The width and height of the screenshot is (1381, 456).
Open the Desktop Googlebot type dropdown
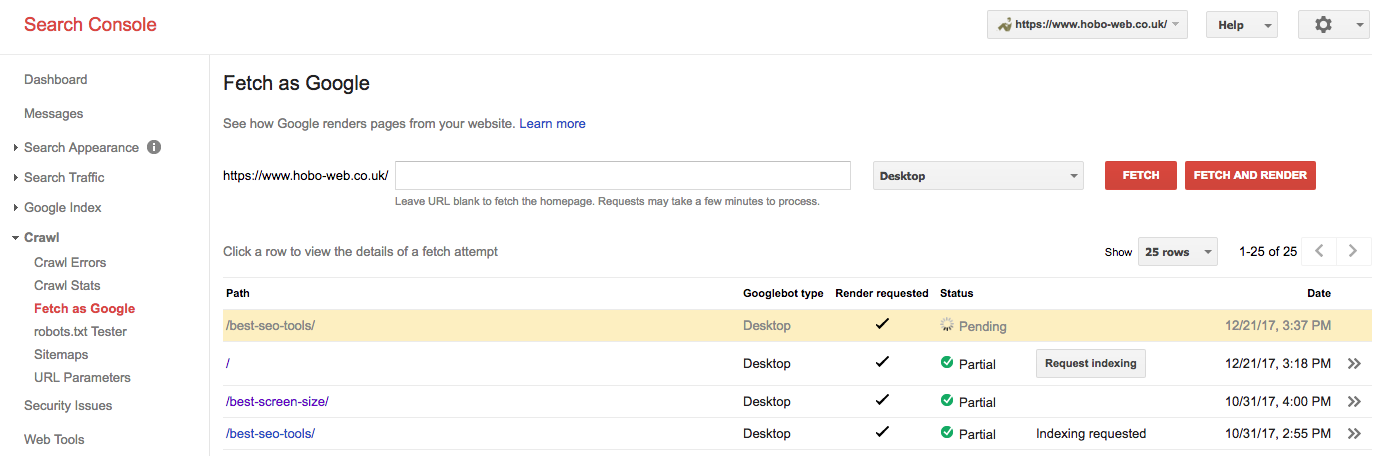click(978, 176)
